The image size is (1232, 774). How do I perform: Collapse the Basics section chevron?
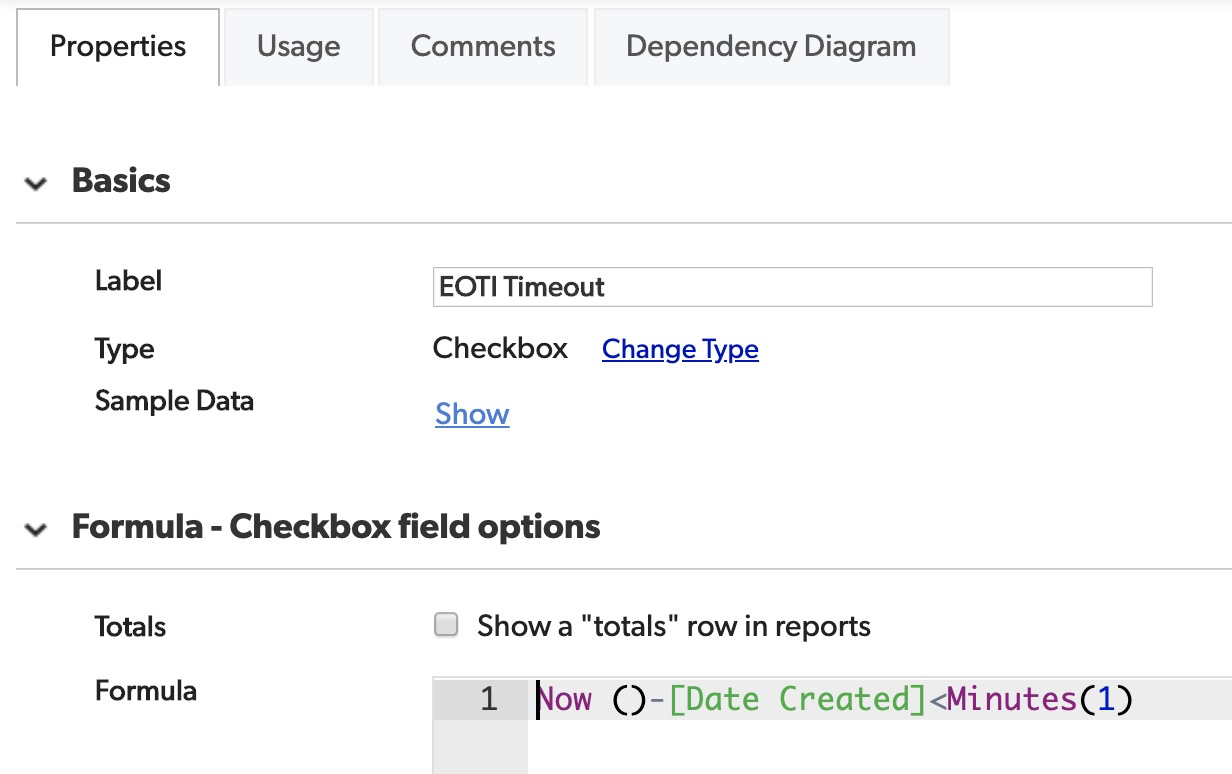tap(36, 183)
